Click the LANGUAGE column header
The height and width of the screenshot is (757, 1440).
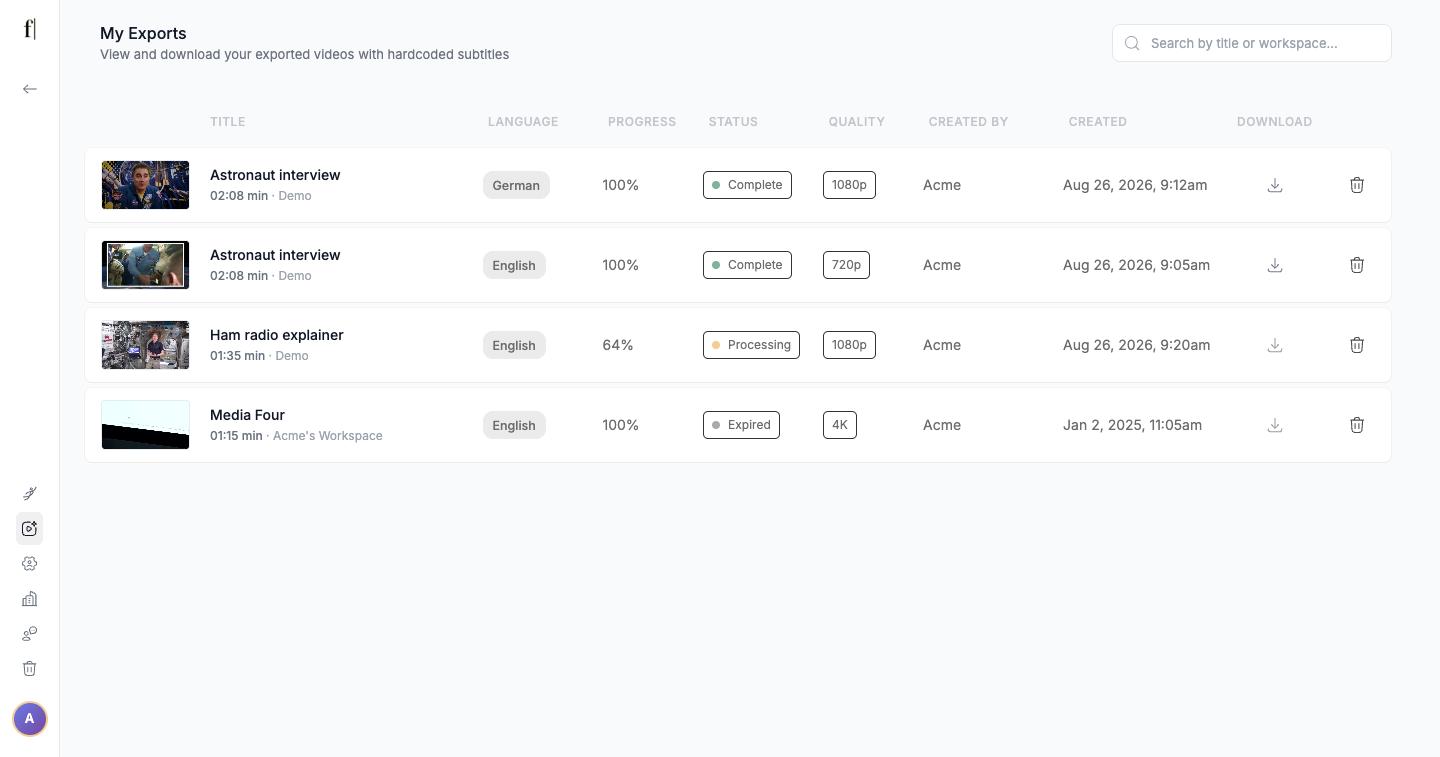tap(523, 122)
